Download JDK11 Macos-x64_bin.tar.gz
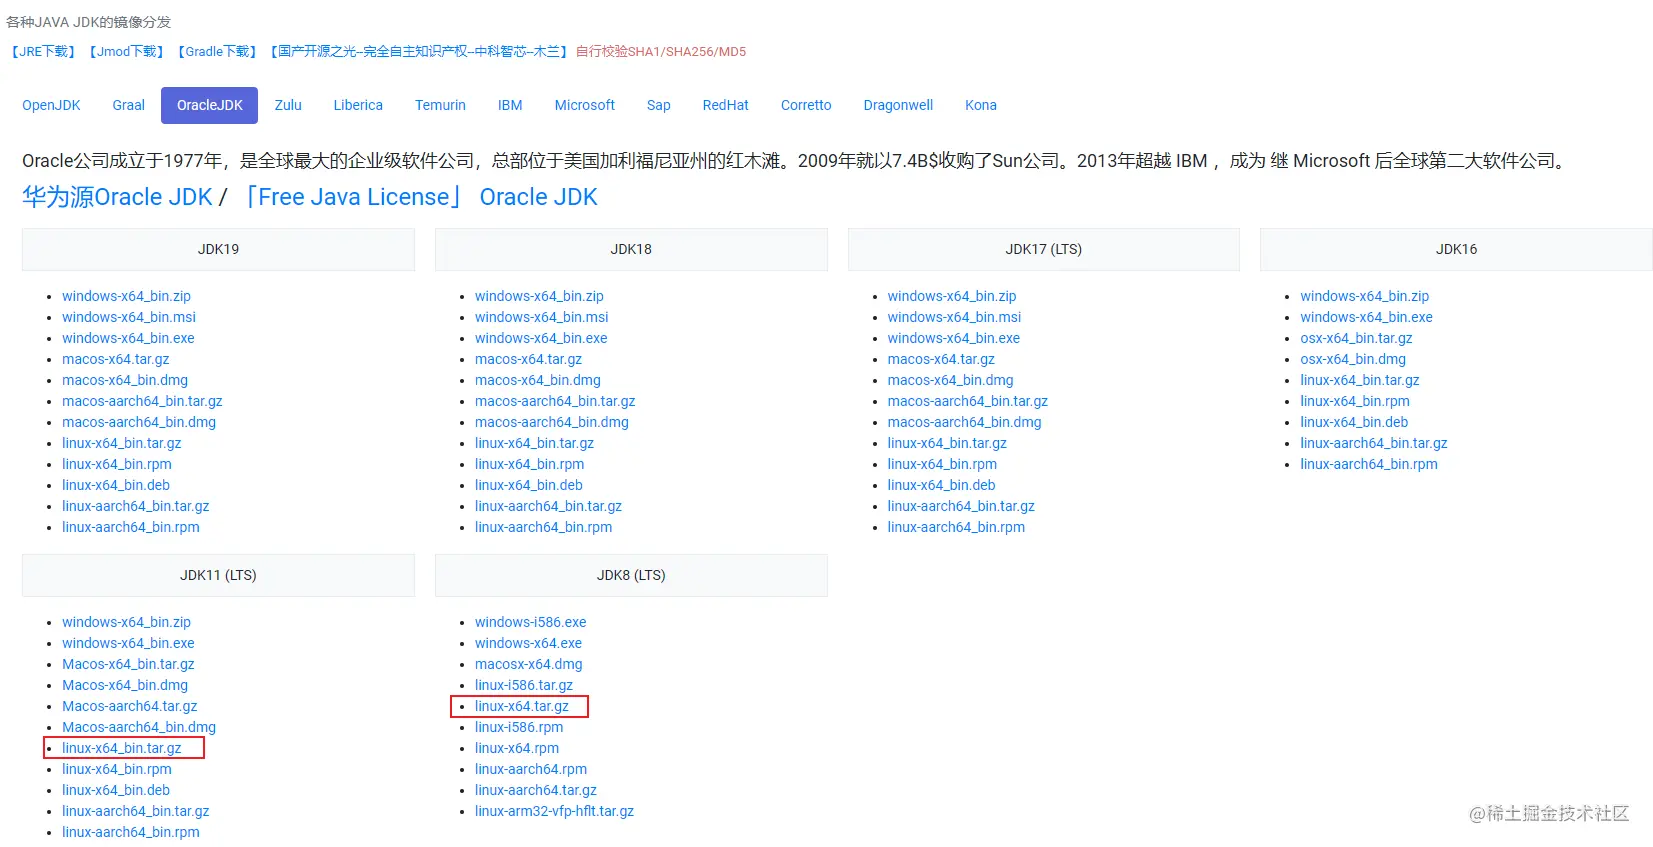 pyautogui.click(x=128, y=664)
